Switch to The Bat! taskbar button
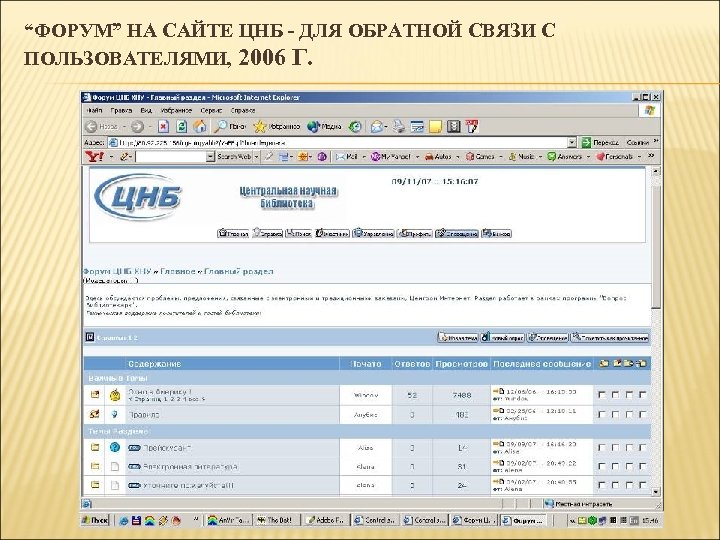 point(277,520)
